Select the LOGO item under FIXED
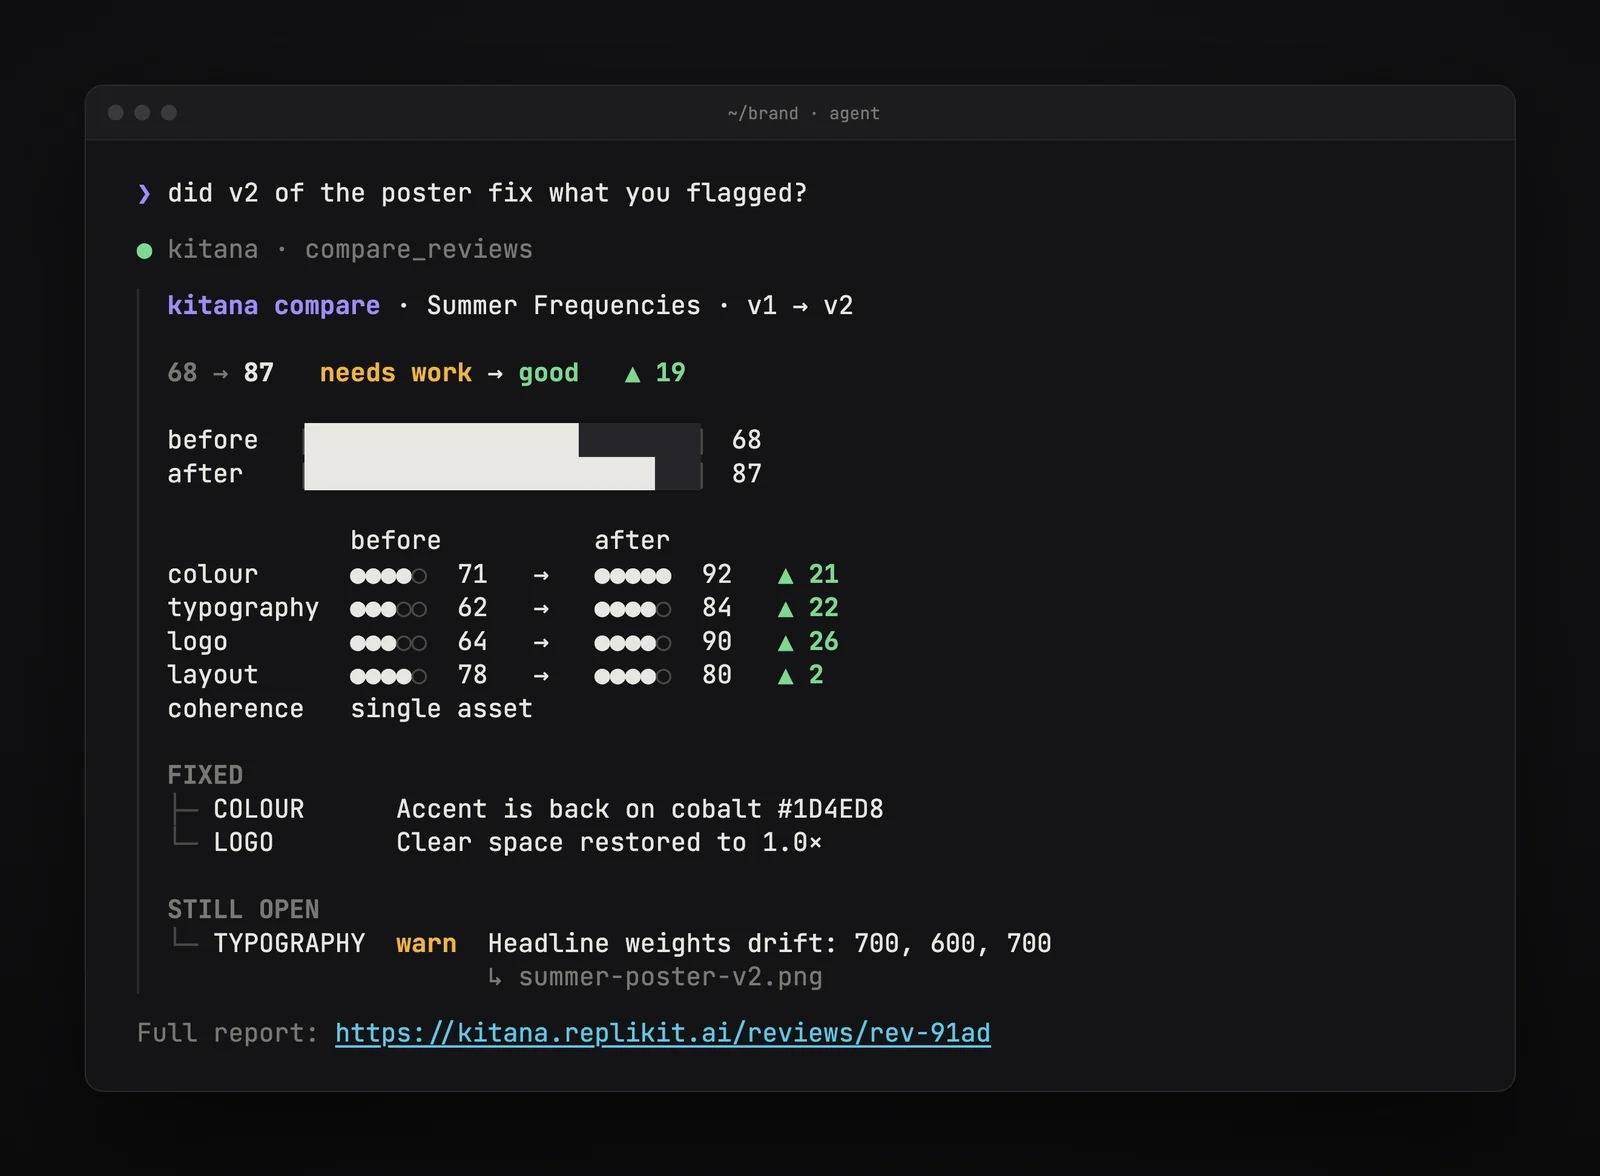This screenshot has height=1176, width=1600. coord(243,843)
